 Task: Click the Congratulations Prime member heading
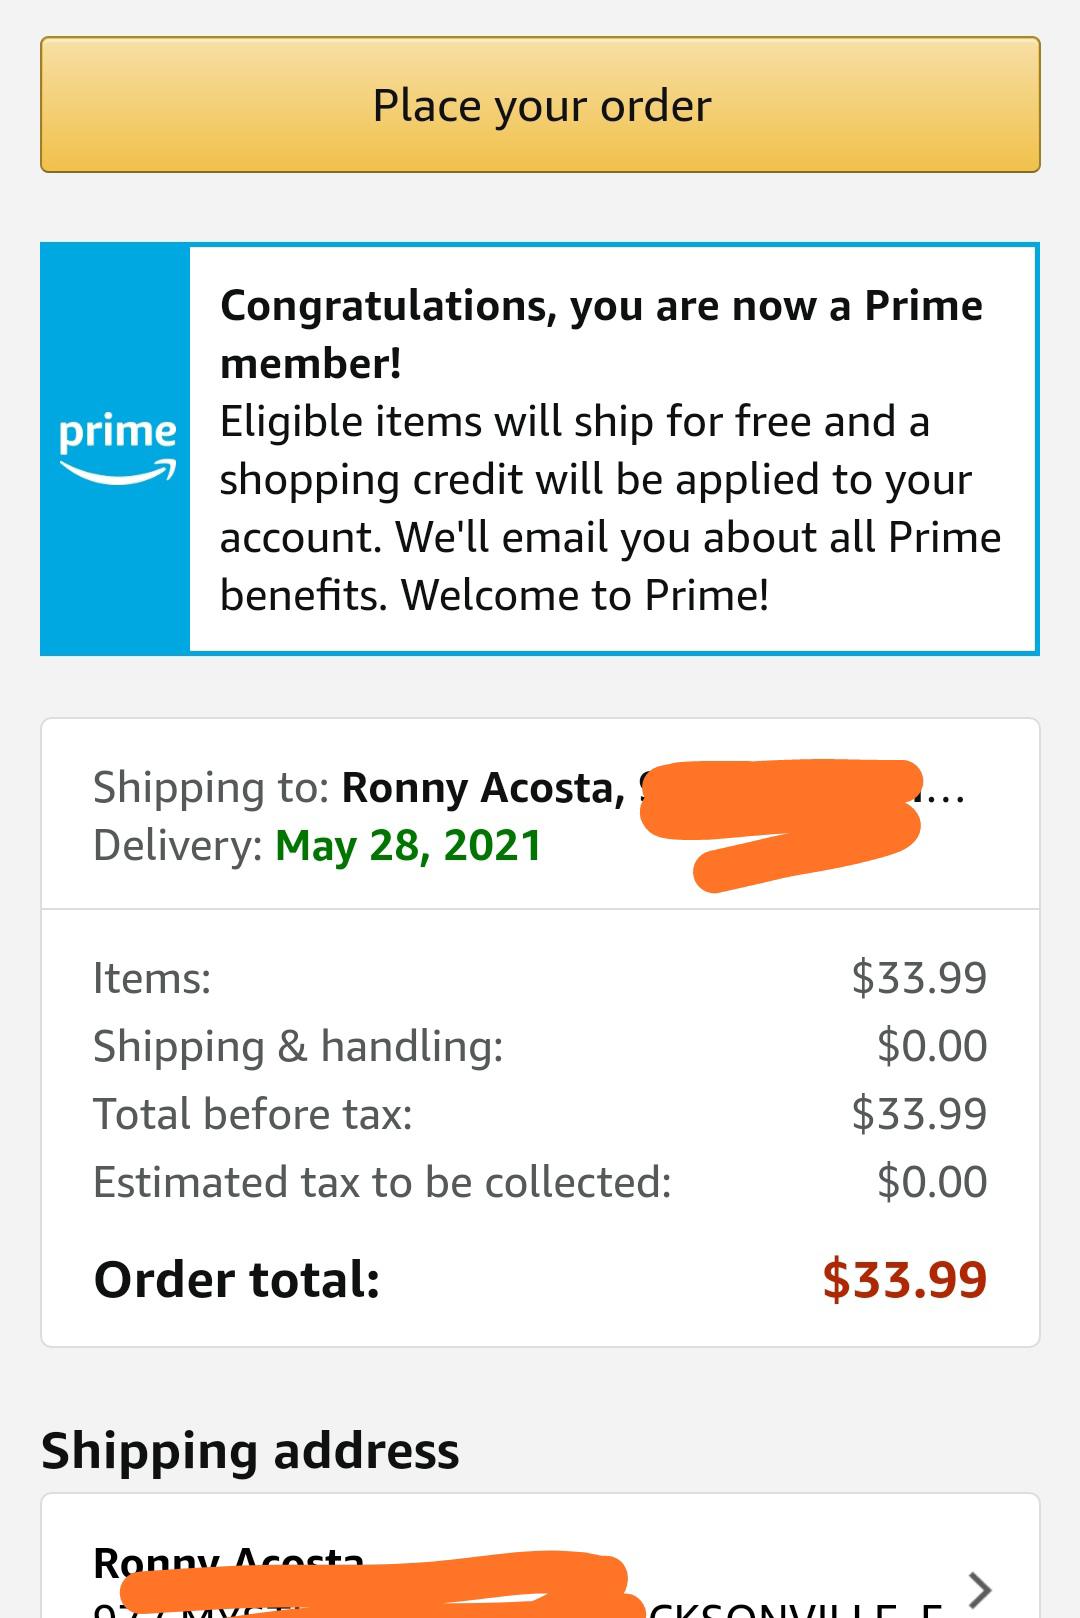(x=600, y=334)
